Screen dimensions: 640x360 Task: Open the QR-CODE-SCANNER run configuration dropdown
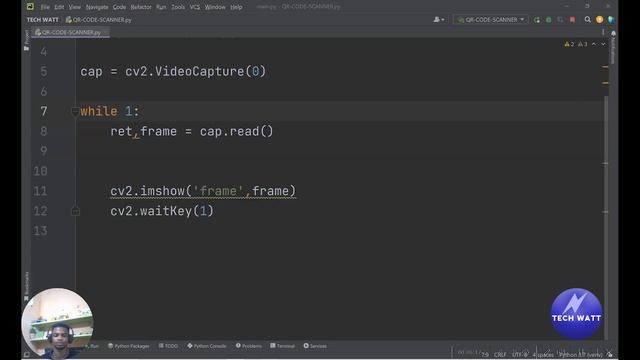tap(490, 20)
